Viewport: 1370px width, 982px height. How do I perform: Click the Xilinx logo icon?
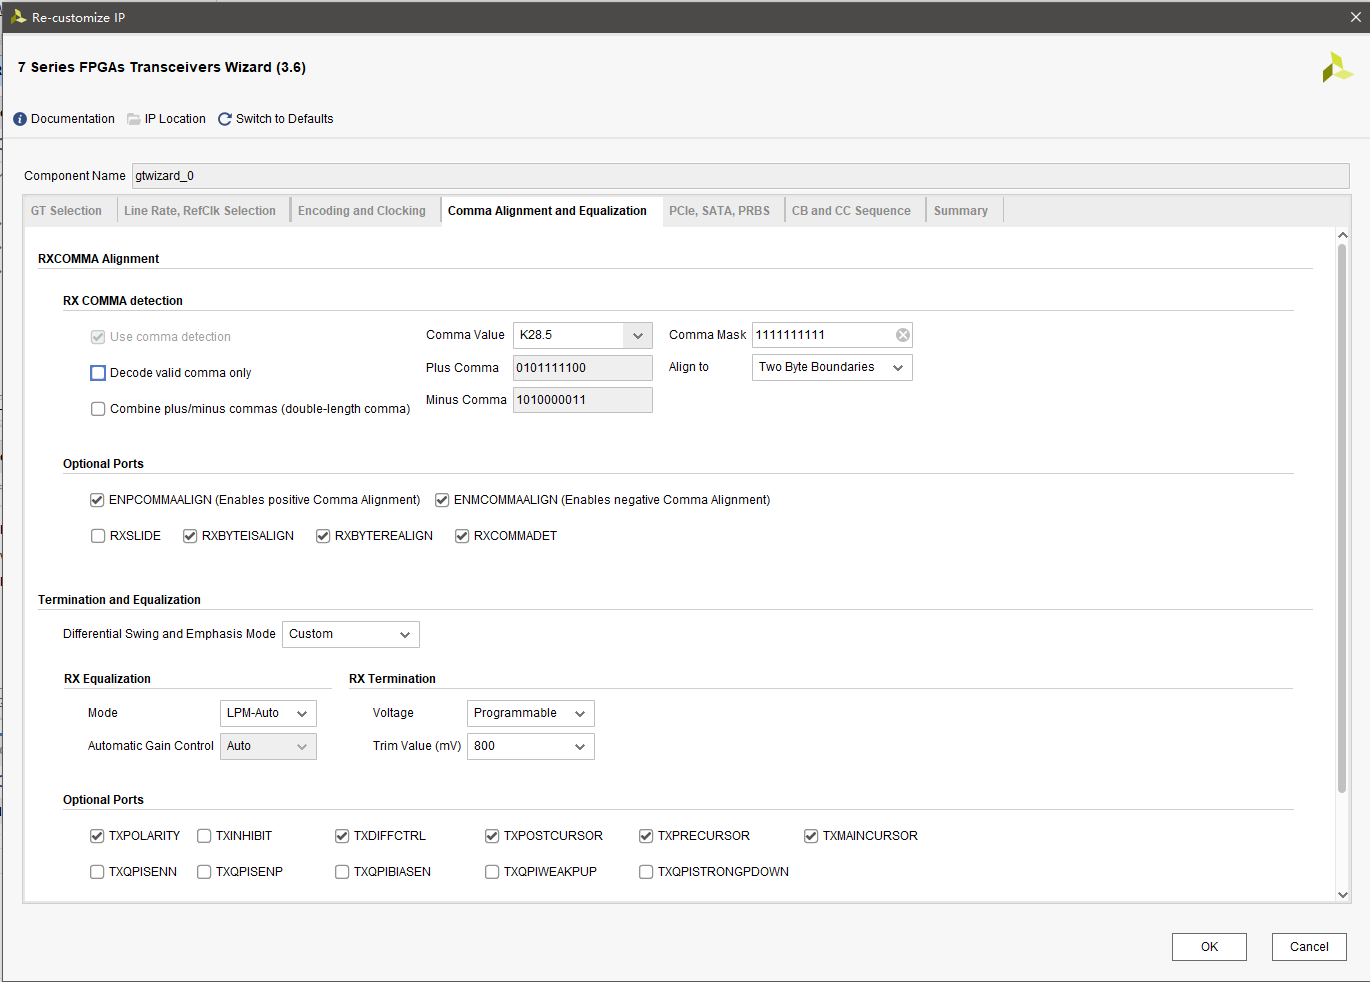point(1337,67)
